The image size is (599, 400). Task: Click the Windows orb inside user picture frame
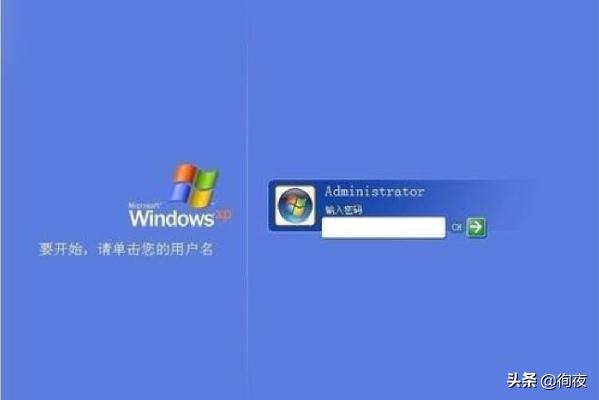pos(295,206)
